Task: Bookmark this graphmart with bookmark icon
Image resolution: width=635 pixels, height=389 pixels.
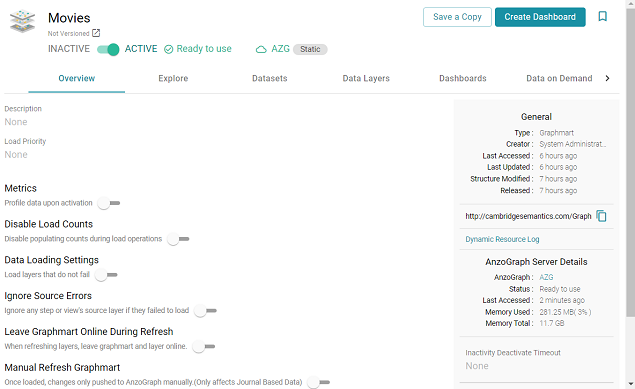Action: point(603,17)
